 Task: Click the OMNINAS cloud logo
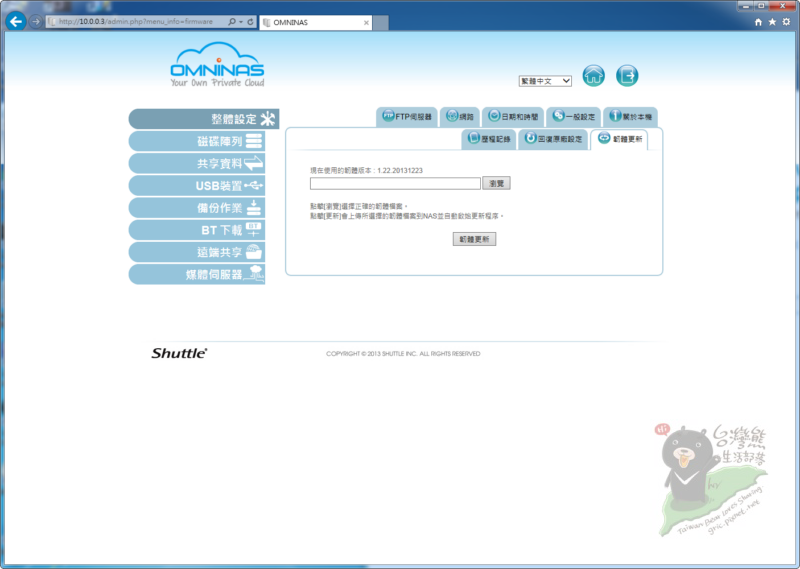(x=217, y=64)
